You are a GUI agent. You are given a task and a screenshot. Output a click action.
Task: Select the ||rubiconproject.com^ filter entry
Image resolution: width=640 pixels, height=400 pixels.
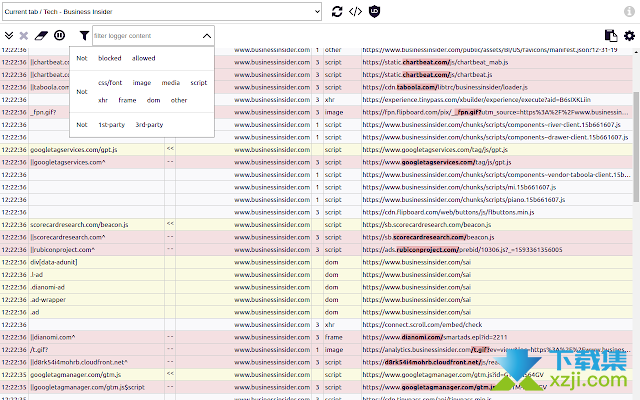coord(62,250)
